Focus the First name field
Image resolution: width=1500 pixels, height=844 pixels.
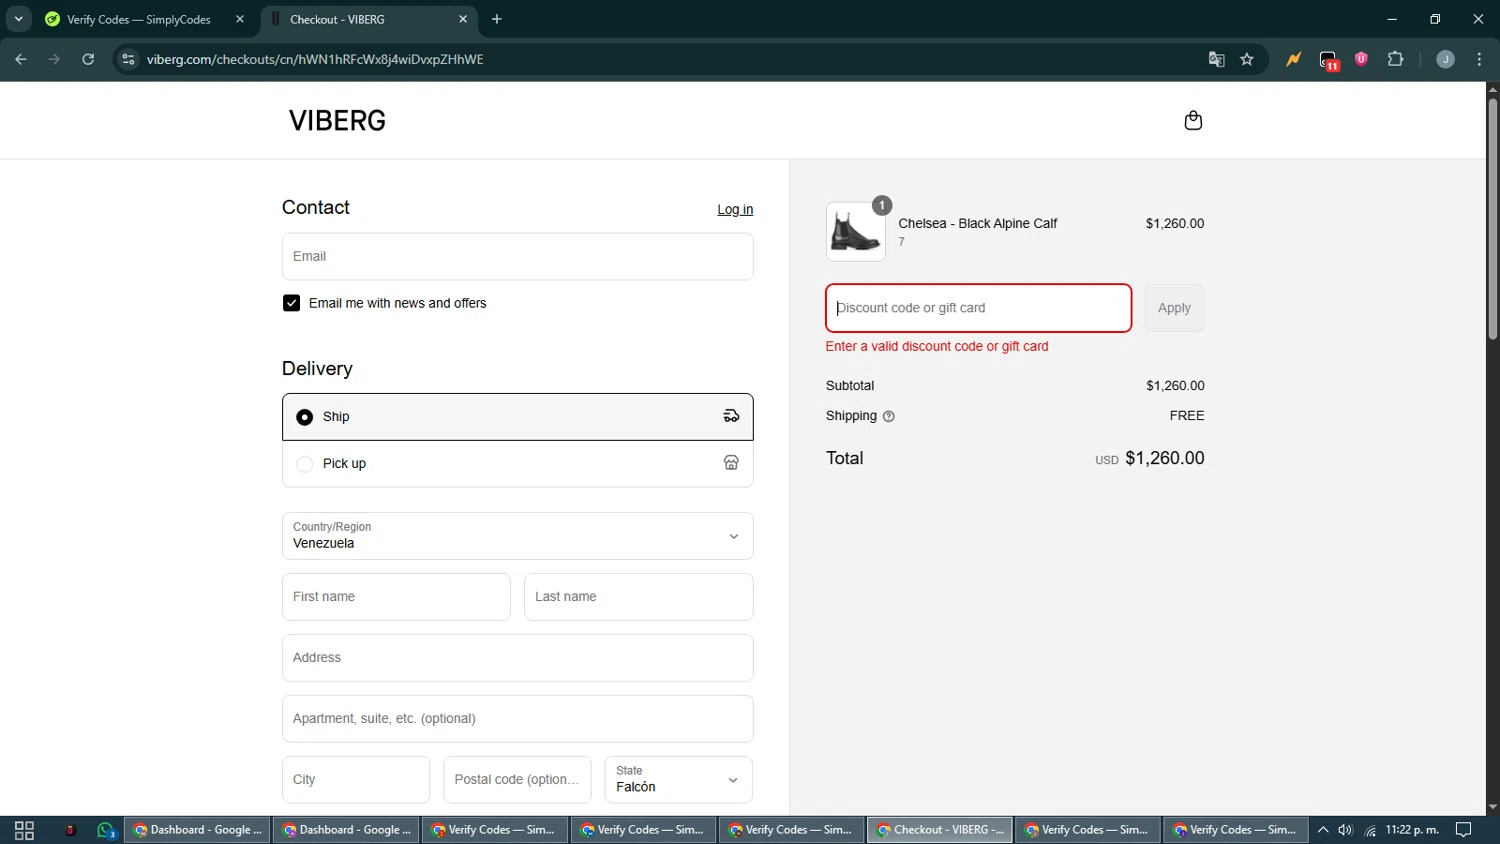[396, 597]
